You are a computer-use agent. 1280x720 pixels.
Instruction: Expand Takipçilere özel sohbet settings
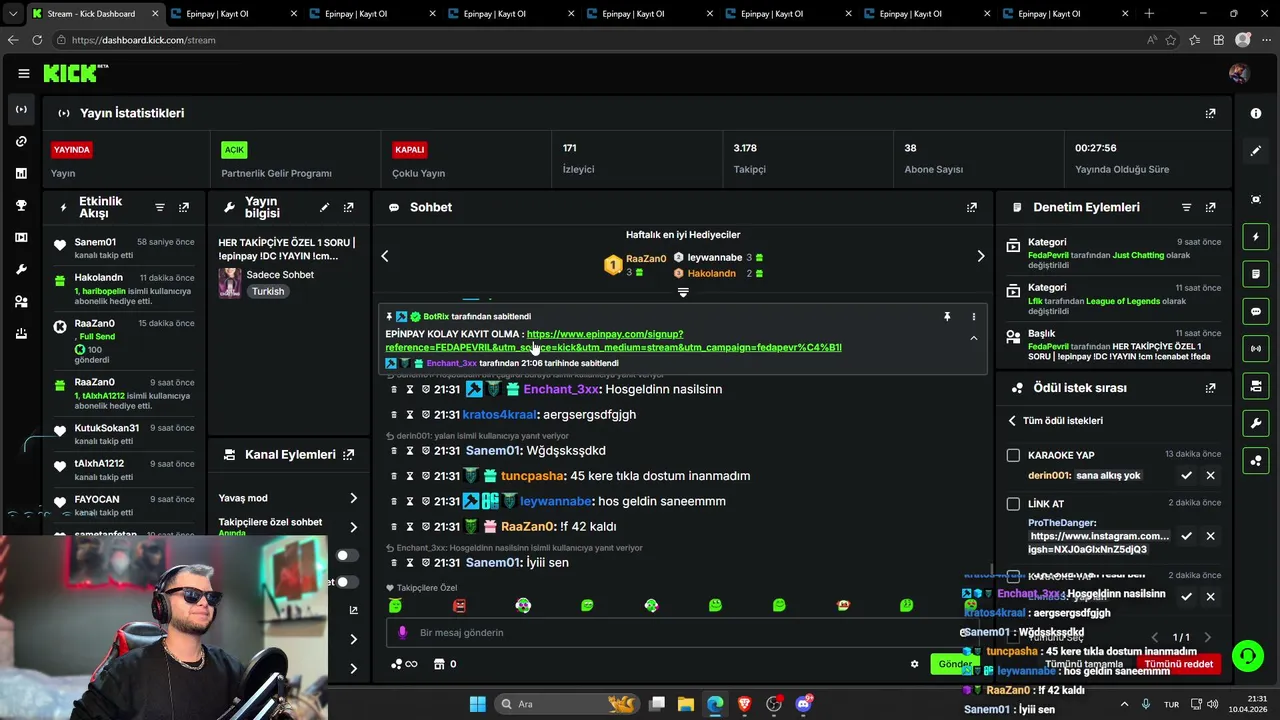click(x=353, y=527)
